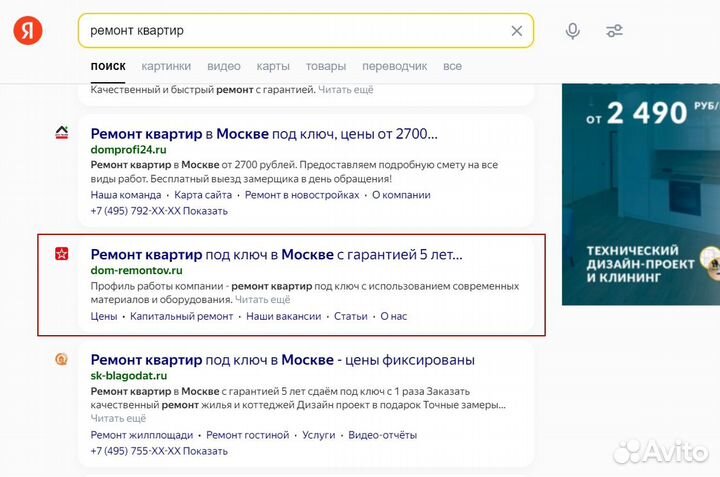Open the Наши вакансии sitelink
This screenshot has width=720, height=477.
pos(283,316)
